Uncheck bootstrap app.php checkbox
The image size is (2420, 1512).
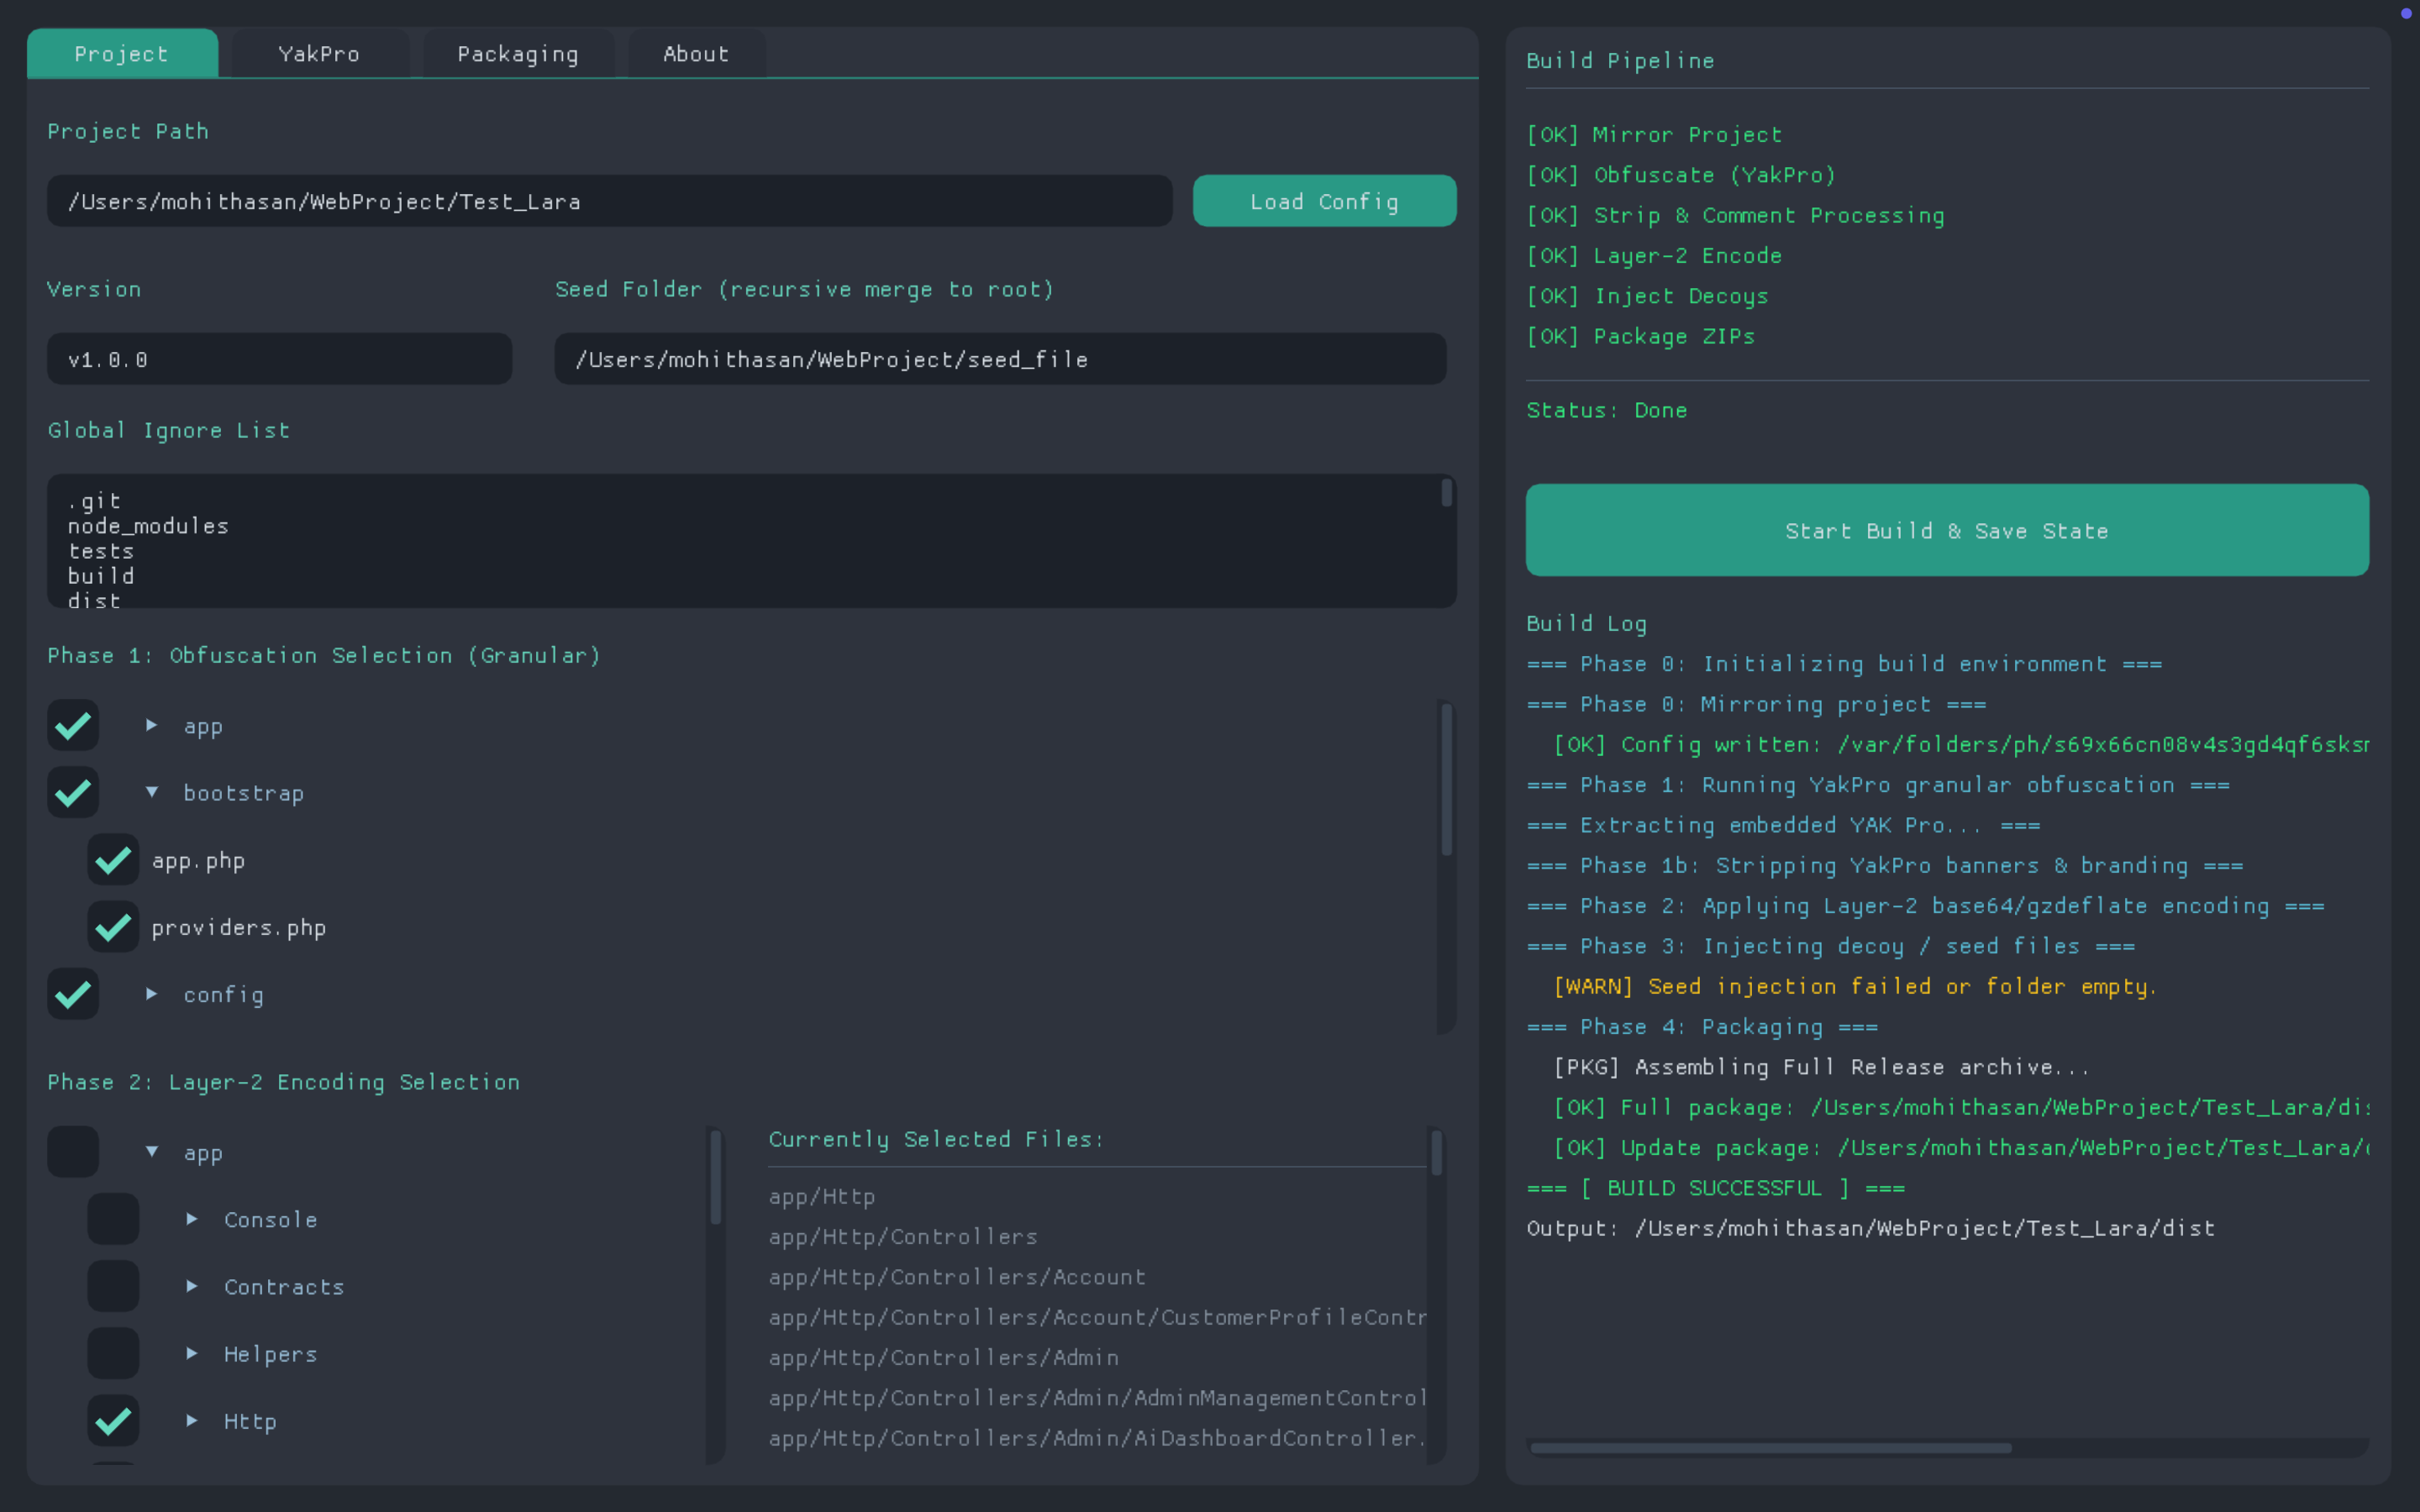[x=113, y=860]
